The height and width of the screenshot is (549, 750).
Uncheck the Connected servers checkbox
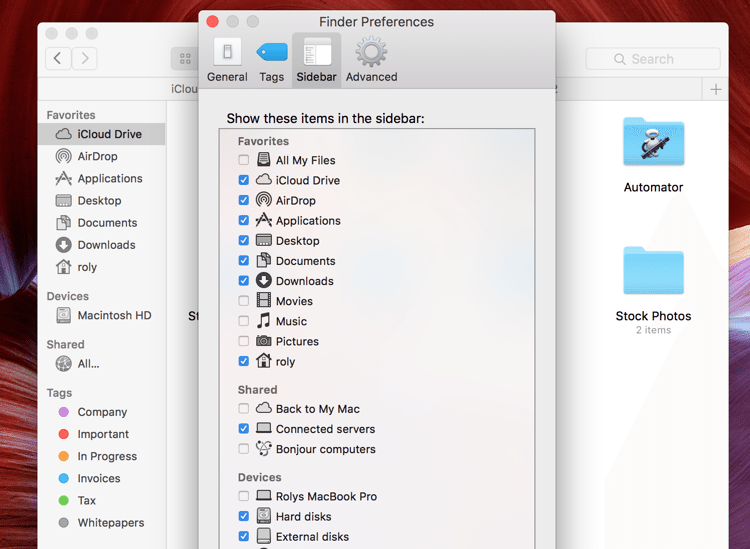pyautogui.click(x=243, y=428)
